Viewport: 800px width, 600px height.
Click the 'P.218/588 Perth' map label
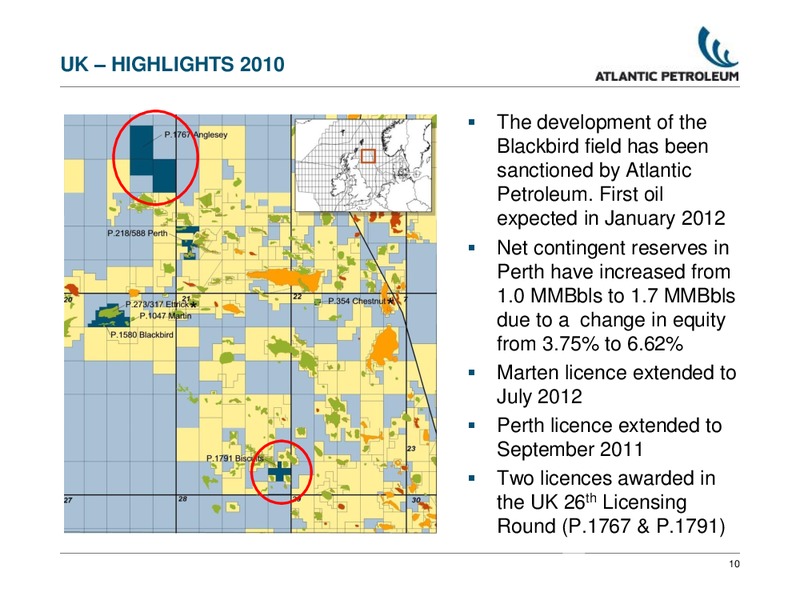click(137, 233)
